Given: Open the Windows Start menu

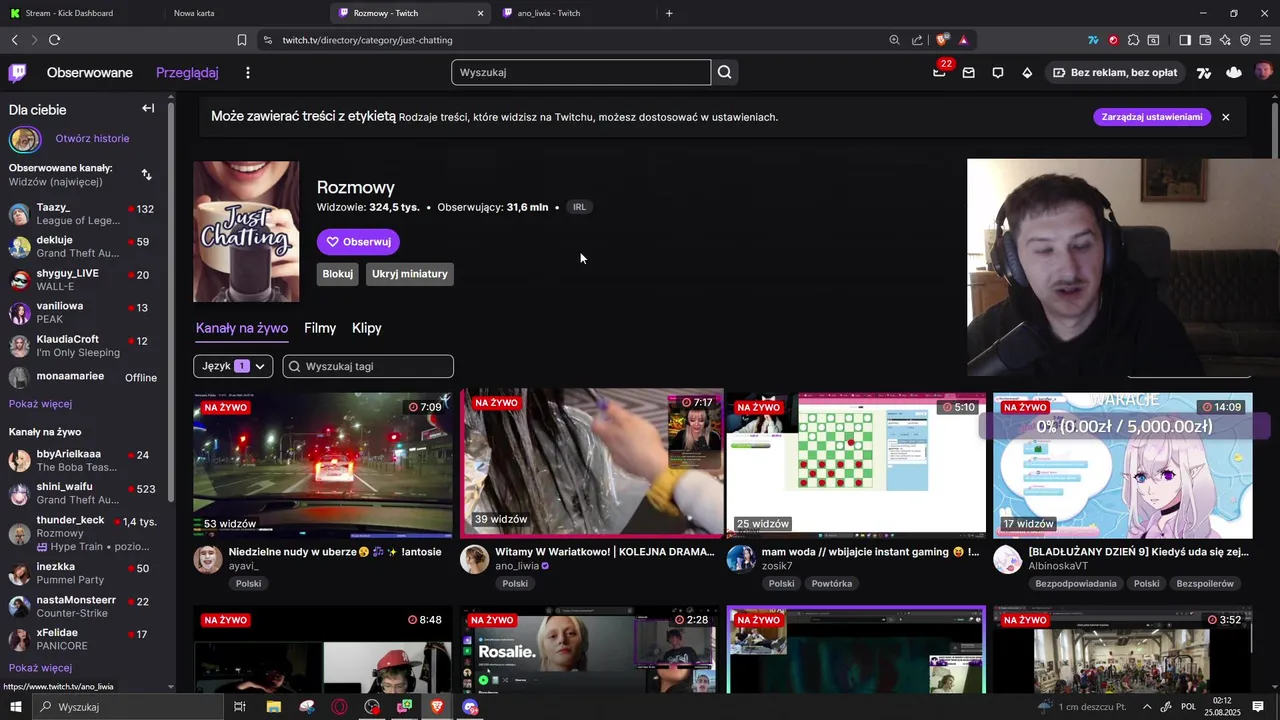Looking at the screenshot, I should coord(15,707).
